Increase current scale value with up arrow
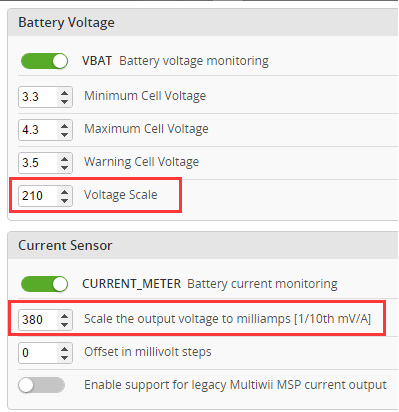This screenshot has height=412, width=399. click(64, 315)
